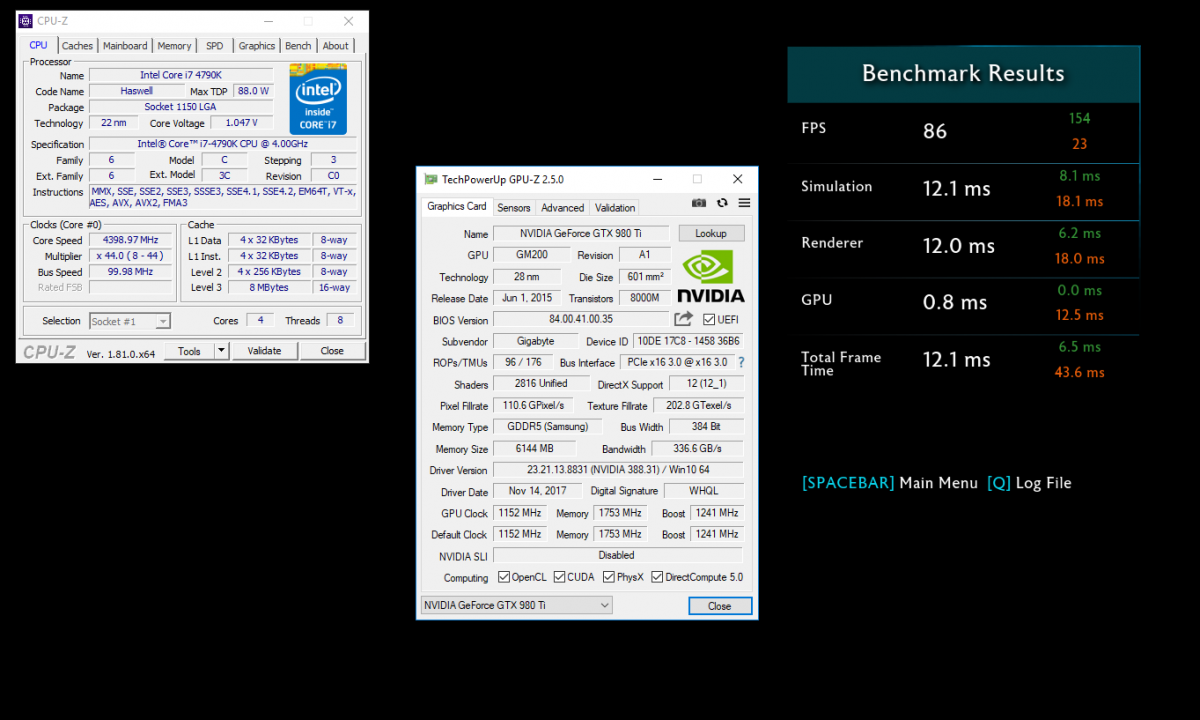Toggle the DirectCompute 5.0 checkbox

coord(657,577)
